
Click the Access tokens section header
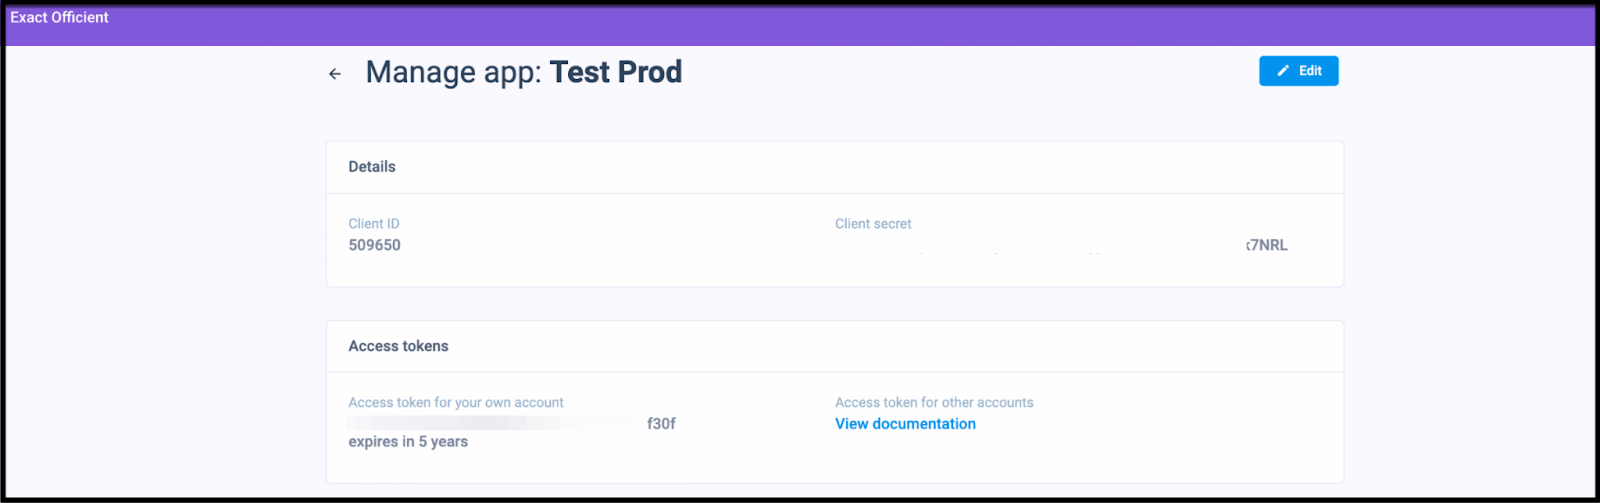[398, 346]
